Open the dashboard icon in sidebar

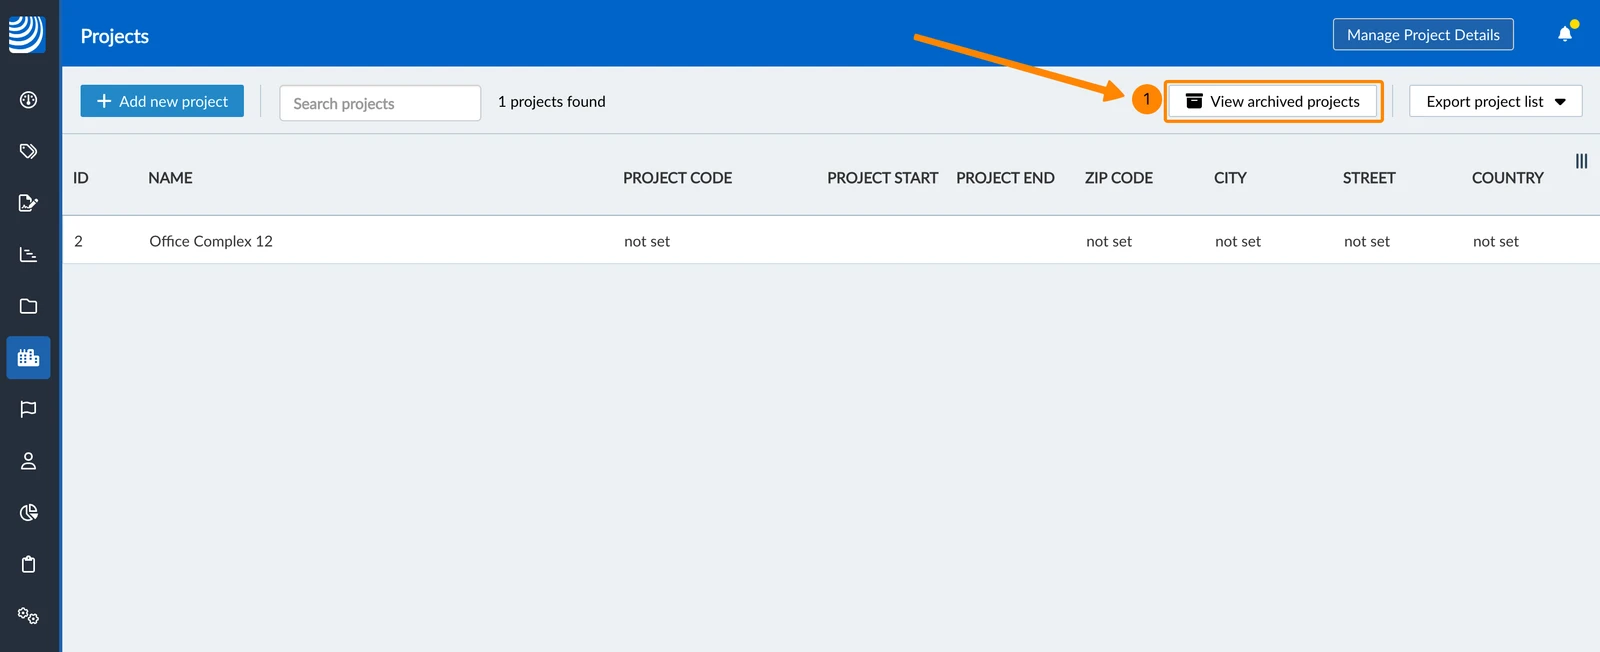[x=28, y=100]
